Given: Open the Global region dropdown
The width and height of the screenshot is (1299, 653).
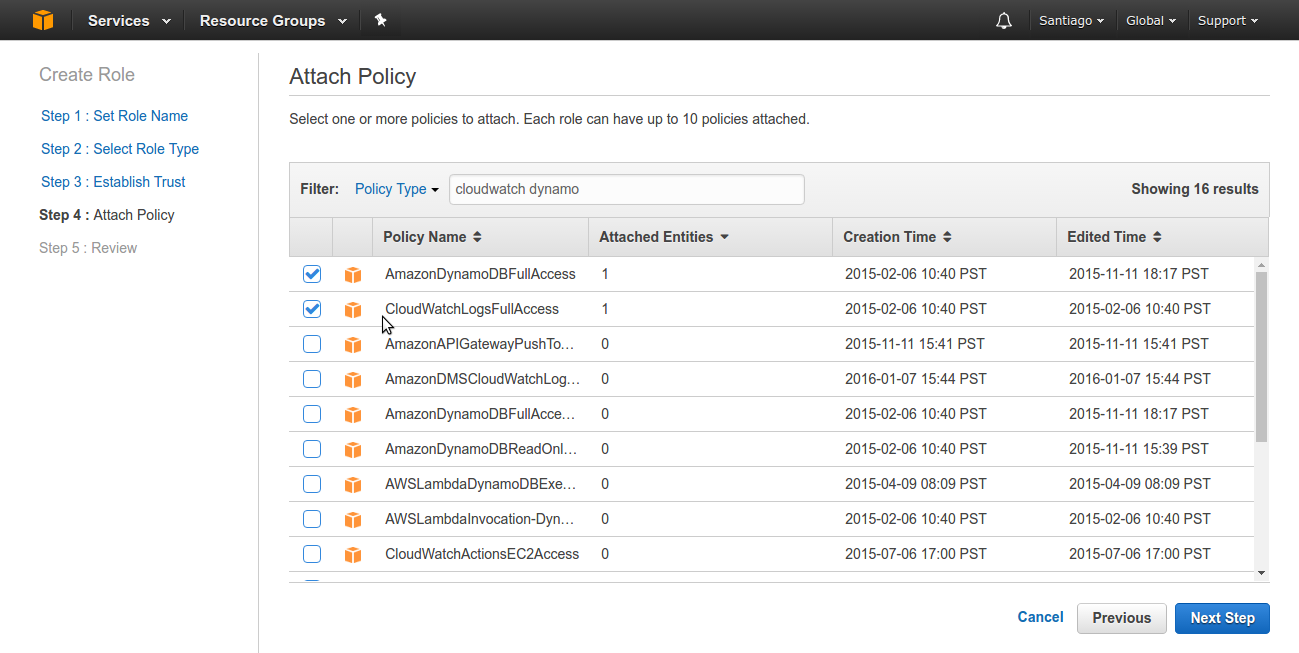Looking at the screenshot, I should click(1151, 20).
